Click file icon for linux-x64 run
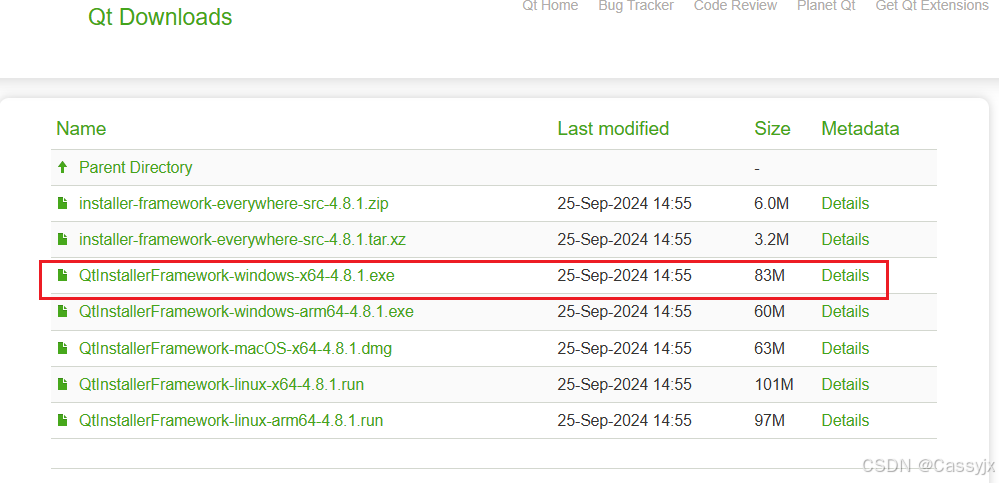This screenshot has height=483, width=999. 62,384
